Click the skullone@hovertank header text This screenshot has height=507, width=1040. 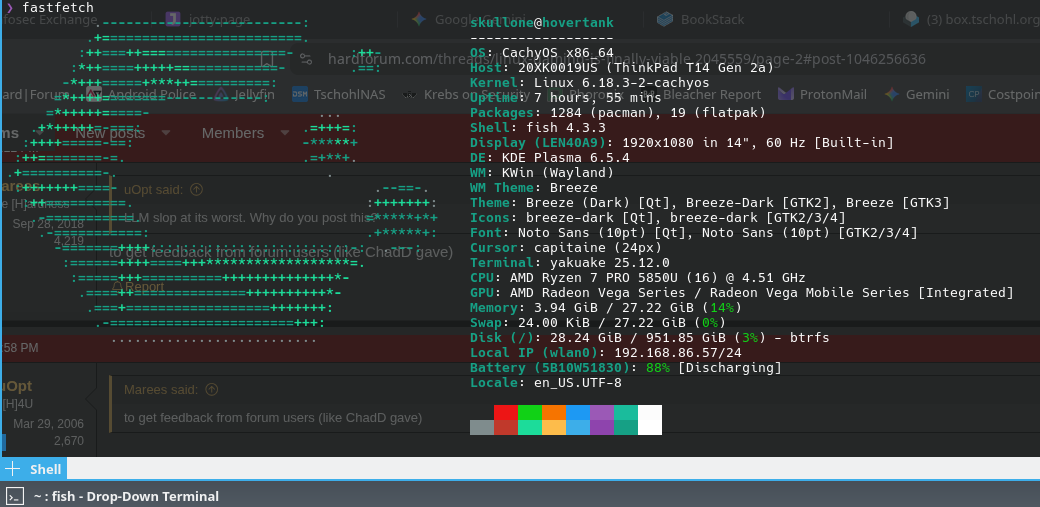pyautogui.click(x=542, y=23)
